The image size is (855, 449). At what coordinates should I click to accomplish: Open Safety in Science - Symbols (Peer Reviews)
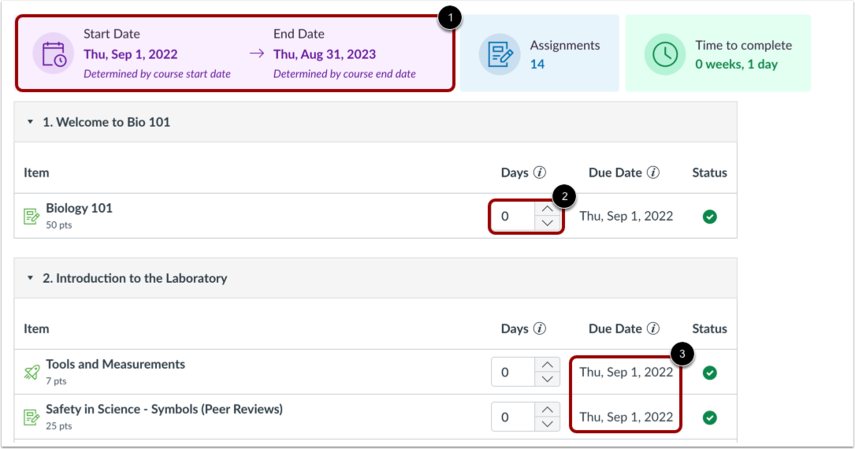coord(164,408)
